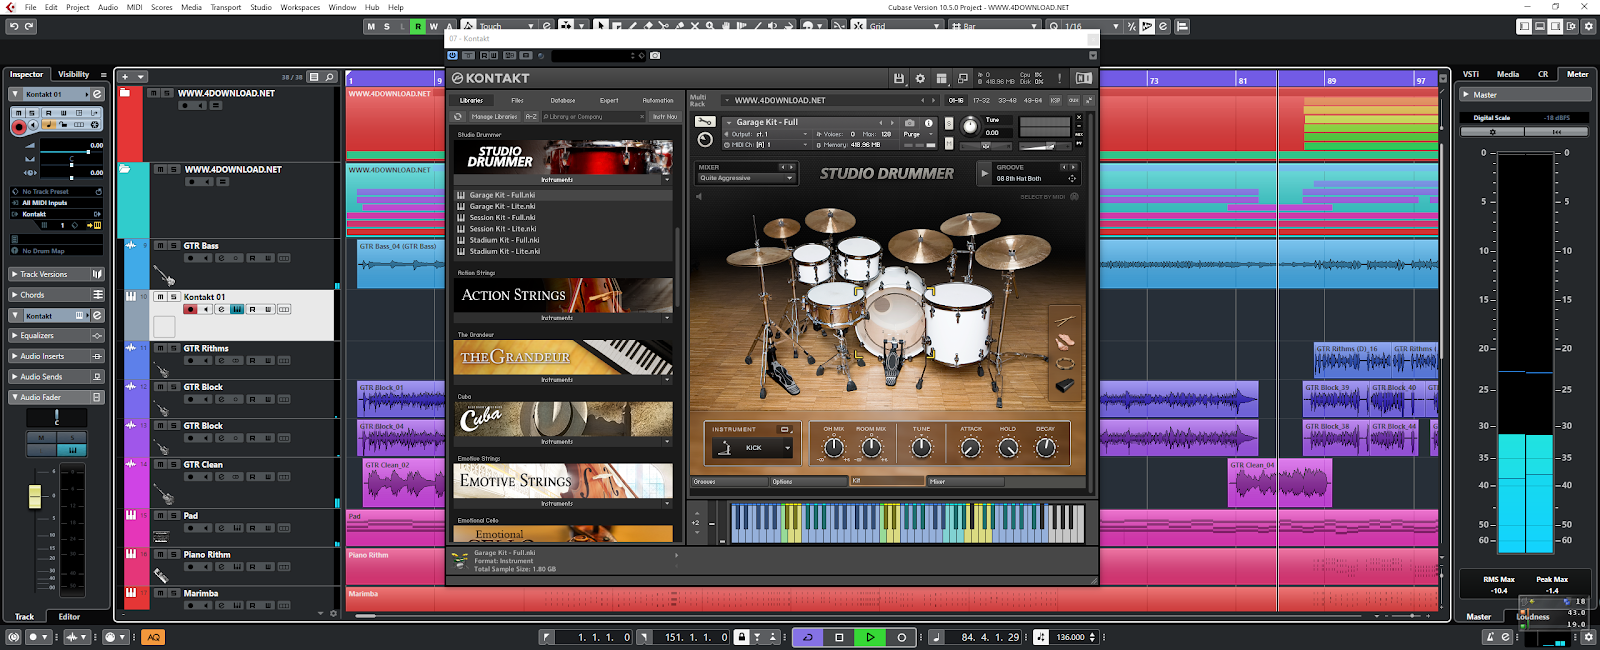Mute the Pad track
Image resolution: width=1600 pixels, height=650 pixels.
tap(160, 515)
